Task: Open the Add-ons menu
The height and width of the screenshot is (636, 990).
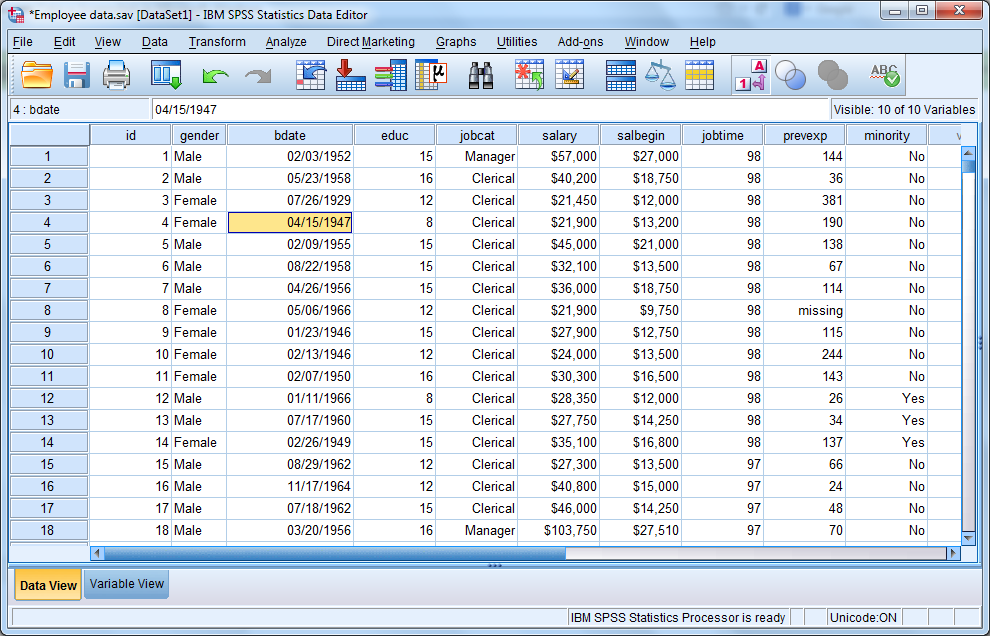Action: coord(581,42)
